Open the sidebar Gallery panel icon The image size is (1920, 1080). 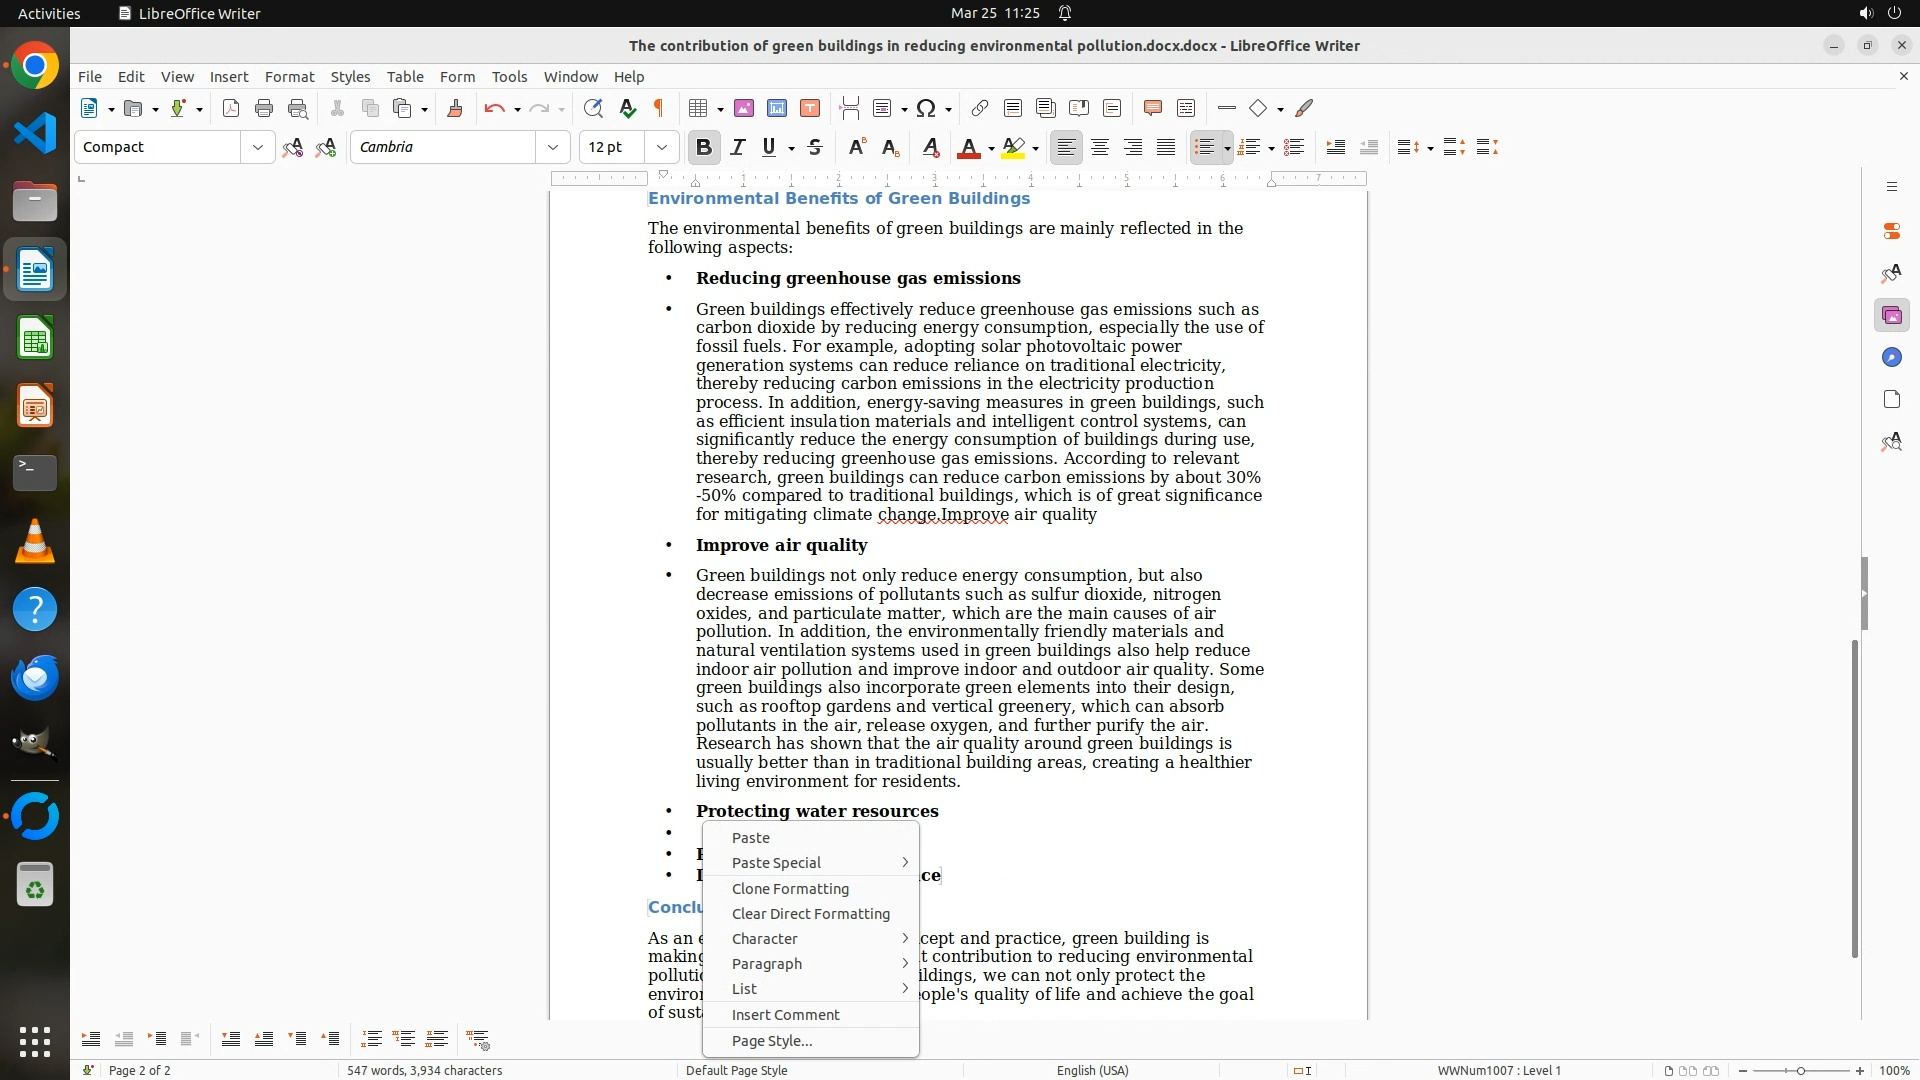(x=1891, y=316)
